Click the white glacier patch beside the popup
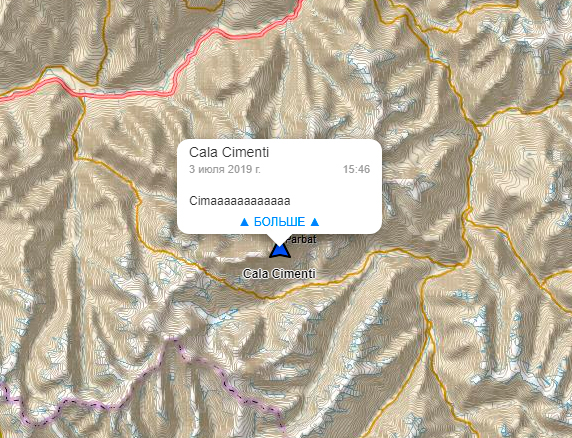The height and width of the screenshot is (438, 572). pyautogui.click(x=418, y=187)
